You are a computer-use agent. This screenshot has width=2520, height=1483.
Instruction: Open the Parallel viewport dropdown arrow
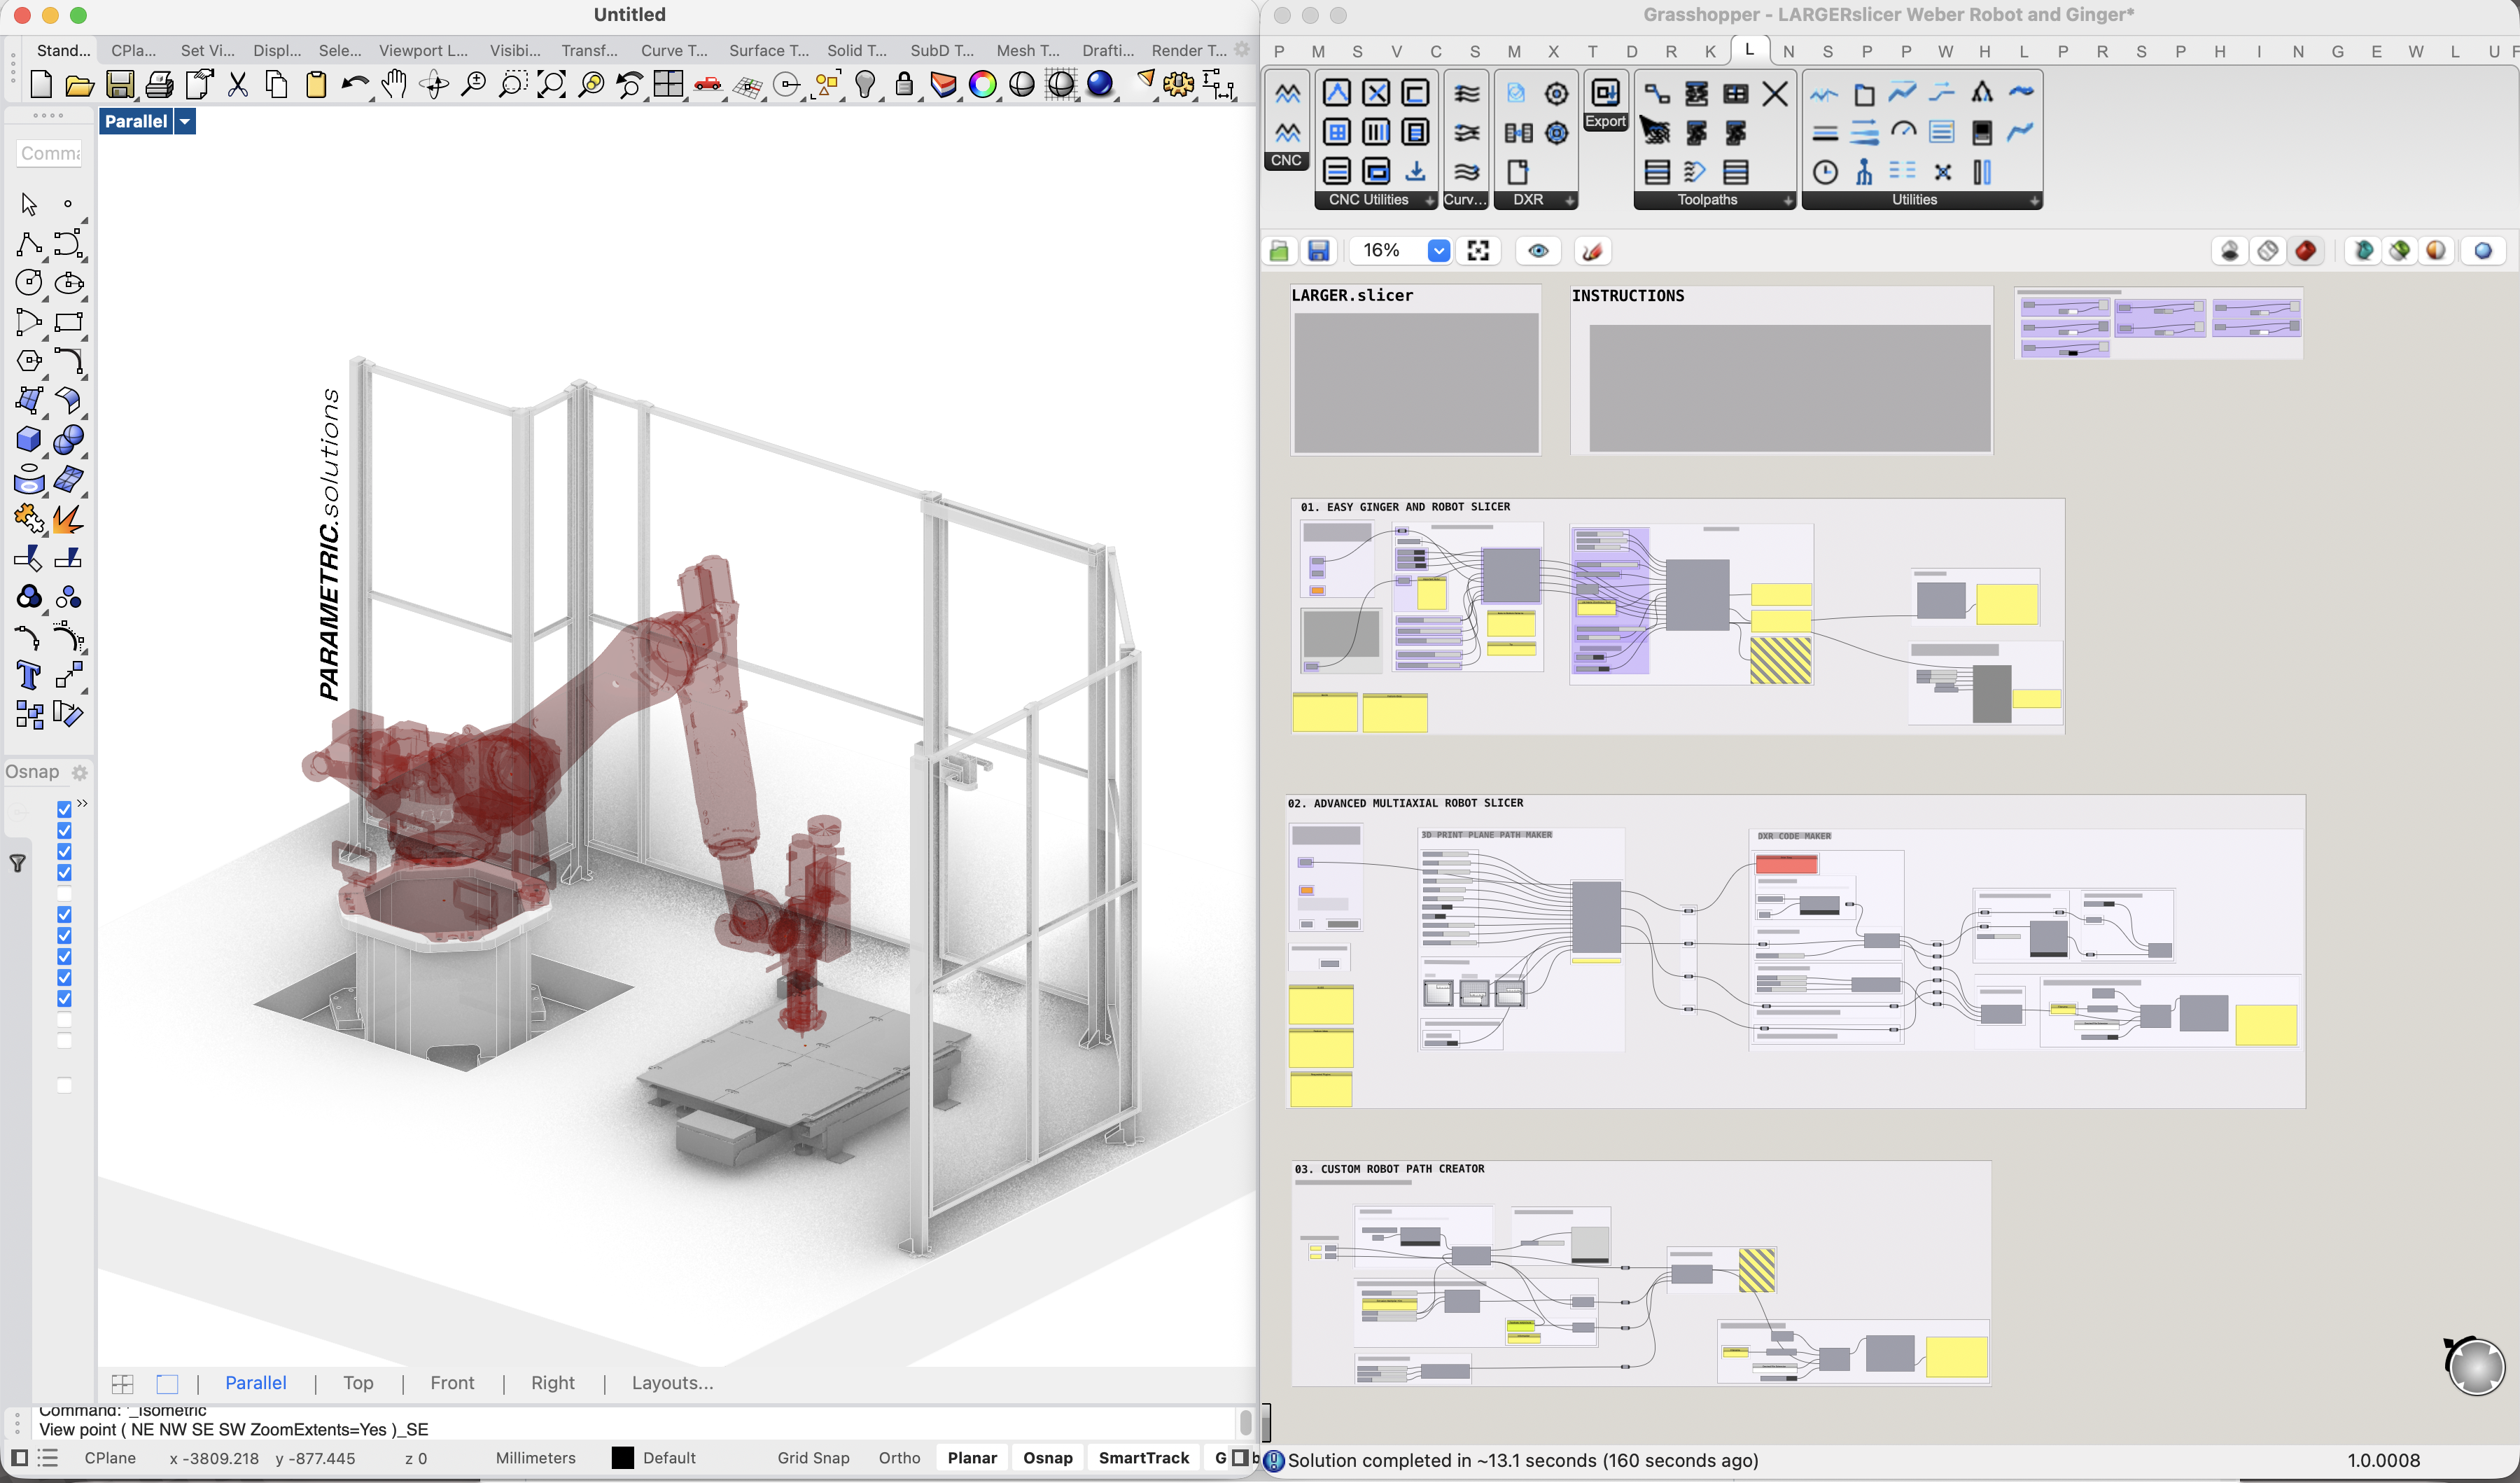click(x=185, y=121)
